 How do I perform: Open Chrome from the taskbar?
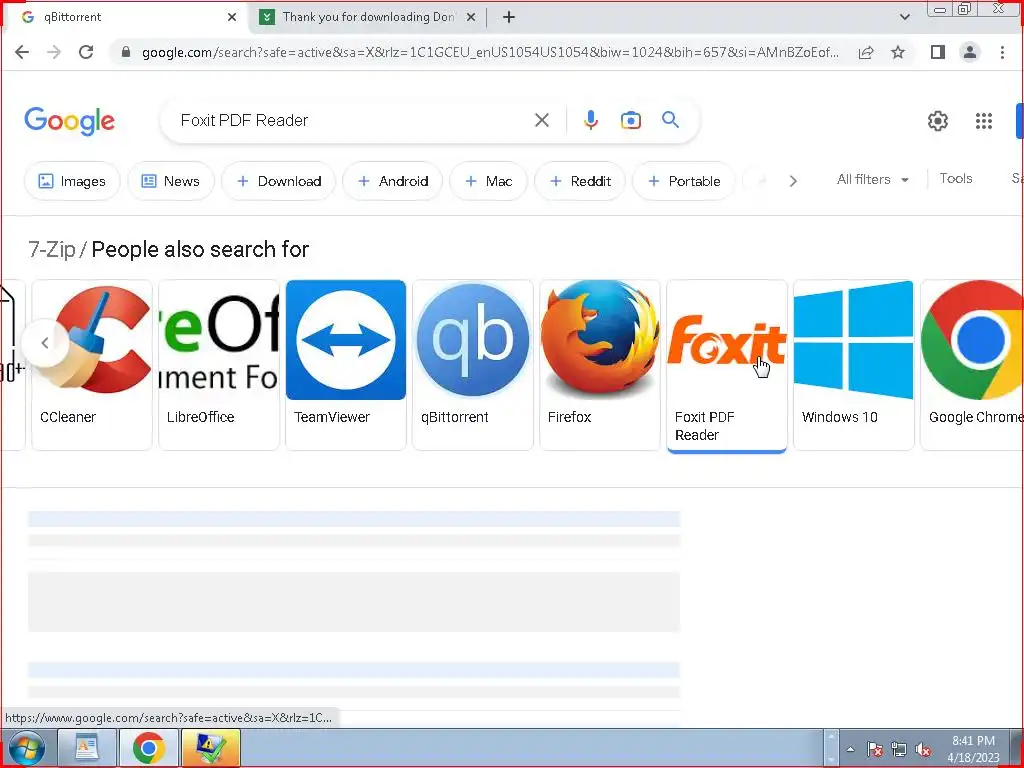149,748
